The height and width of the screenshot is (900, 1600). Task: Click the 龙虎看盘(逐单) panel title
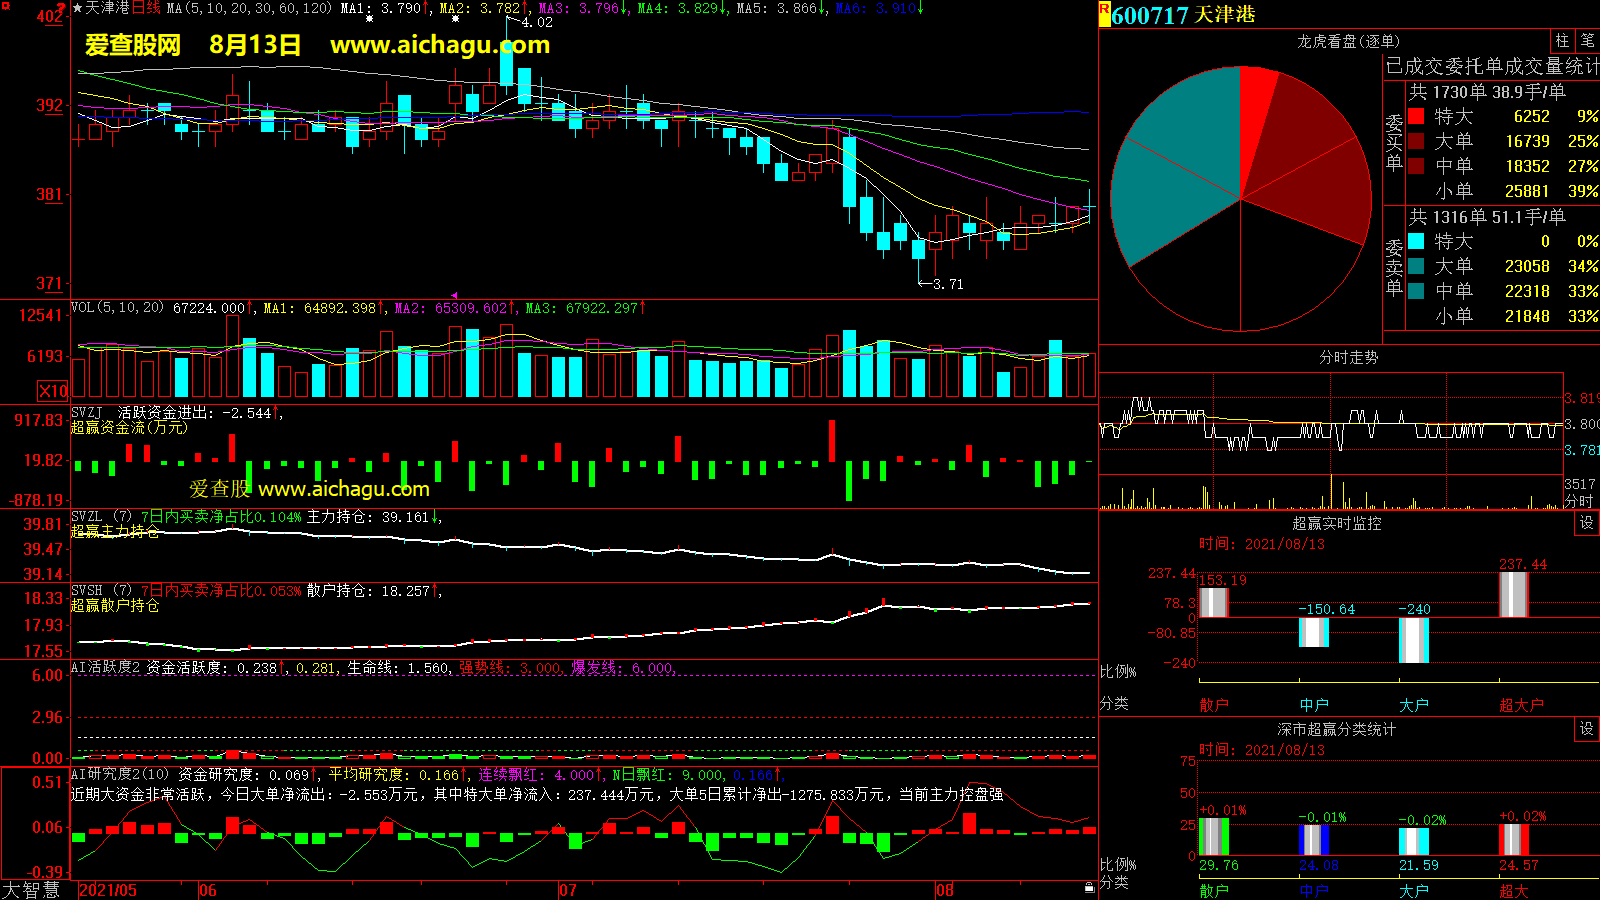[x=1348, y=41]
